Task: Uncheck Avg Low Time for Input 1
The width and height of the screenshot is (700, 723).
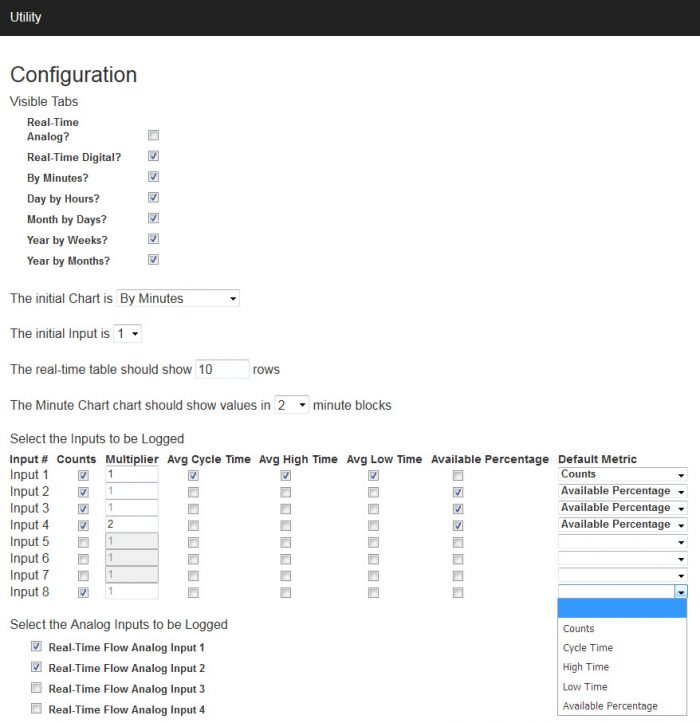Action: [373, 475]
